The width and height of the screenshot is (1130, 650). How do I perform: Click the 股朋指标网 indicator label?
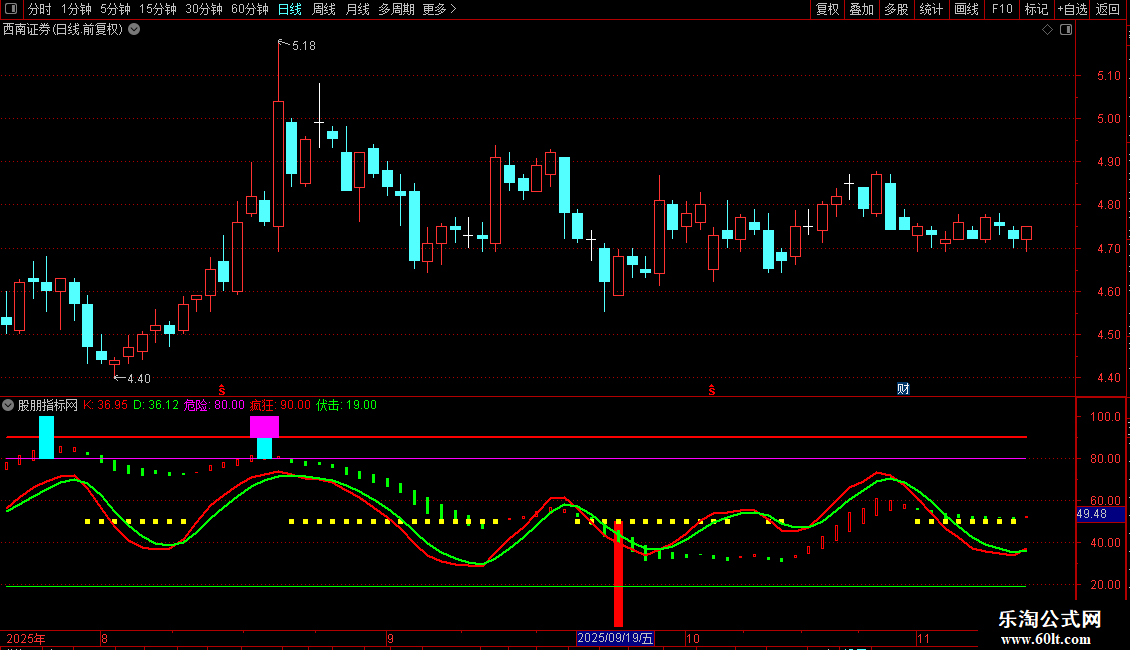pyautogui.click(x=48, y=405)
